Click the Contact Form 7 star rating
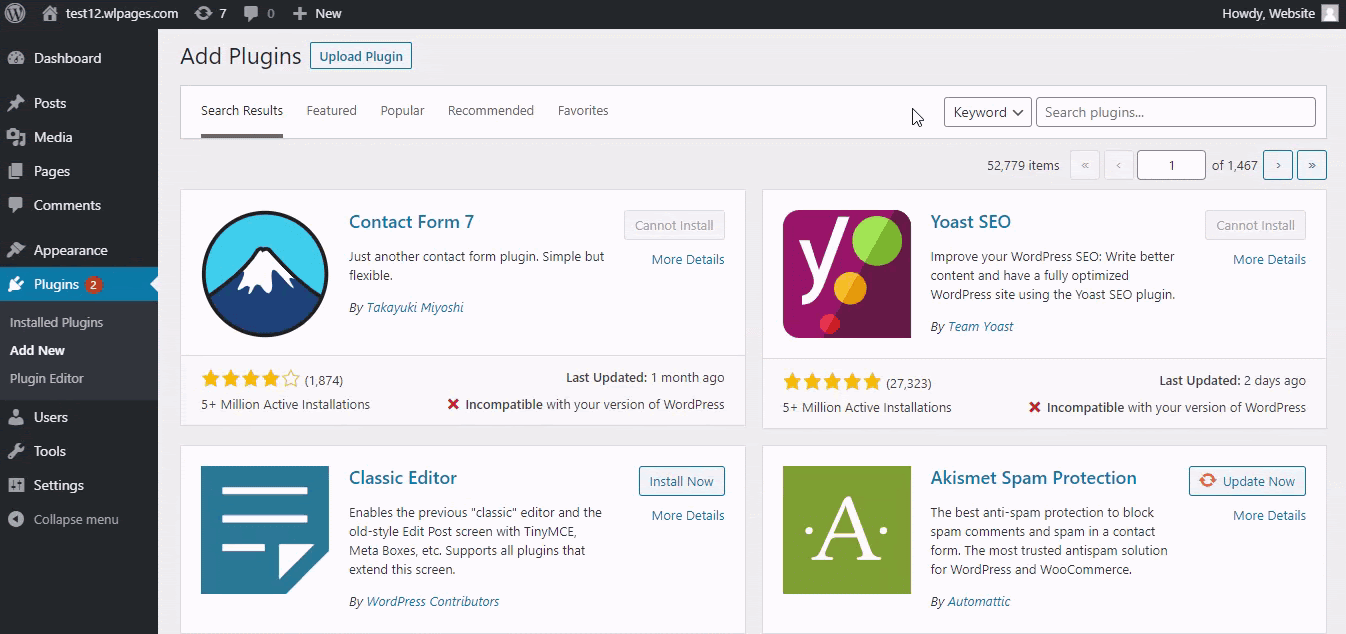This screenshot has height=634, width=1346. [250, 379]
